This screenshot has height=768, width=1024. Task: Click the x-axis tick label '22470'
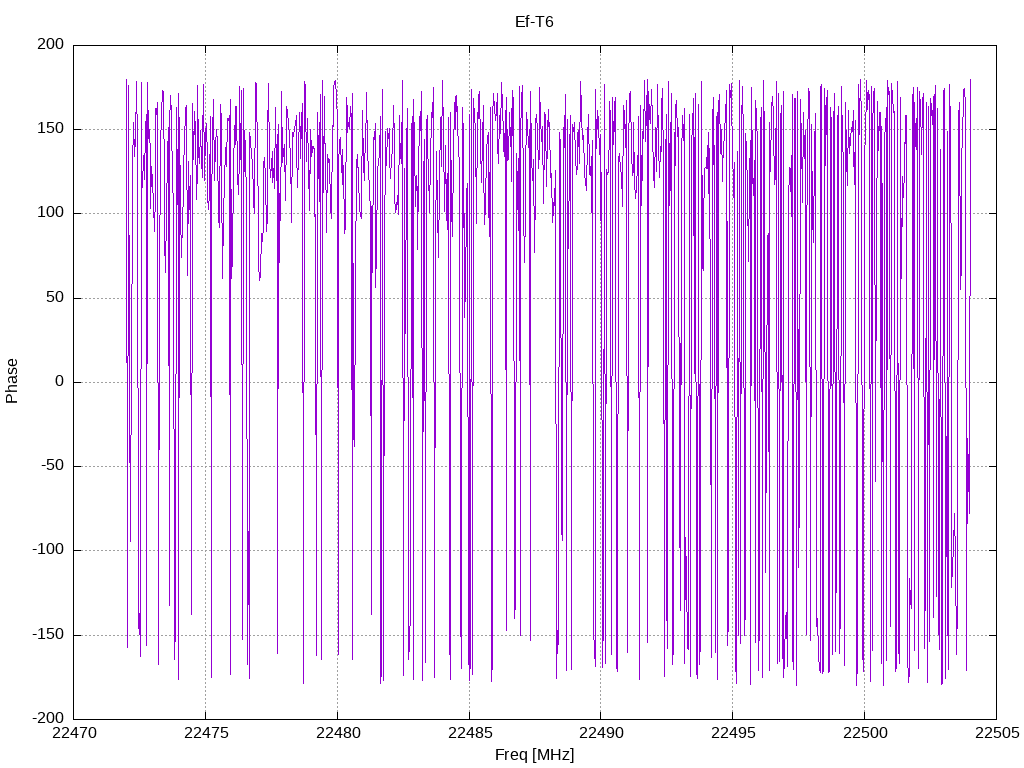(74, 733)
